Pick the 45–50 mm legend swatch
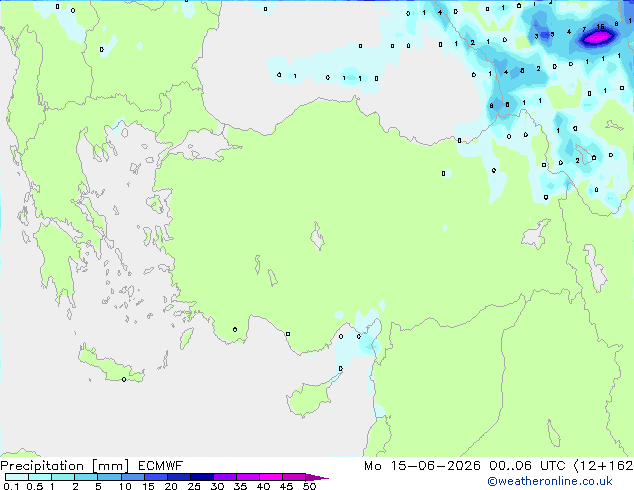 [x=294, y=477]
